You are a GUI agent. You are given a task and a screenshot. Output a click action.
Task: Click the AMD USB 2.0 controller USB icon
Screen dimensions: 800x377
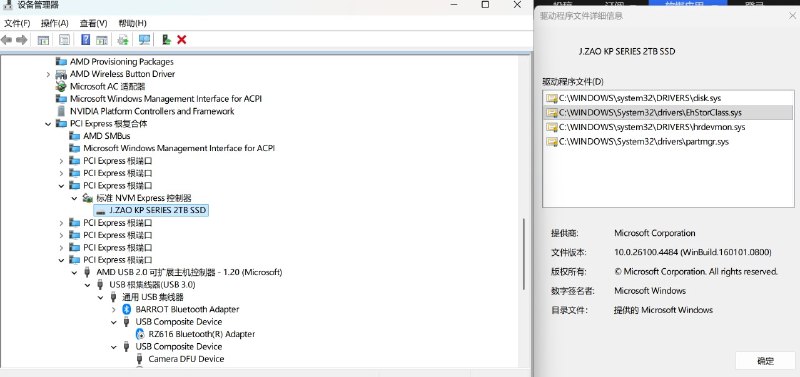pyautogui.click(x=87, y=272)
